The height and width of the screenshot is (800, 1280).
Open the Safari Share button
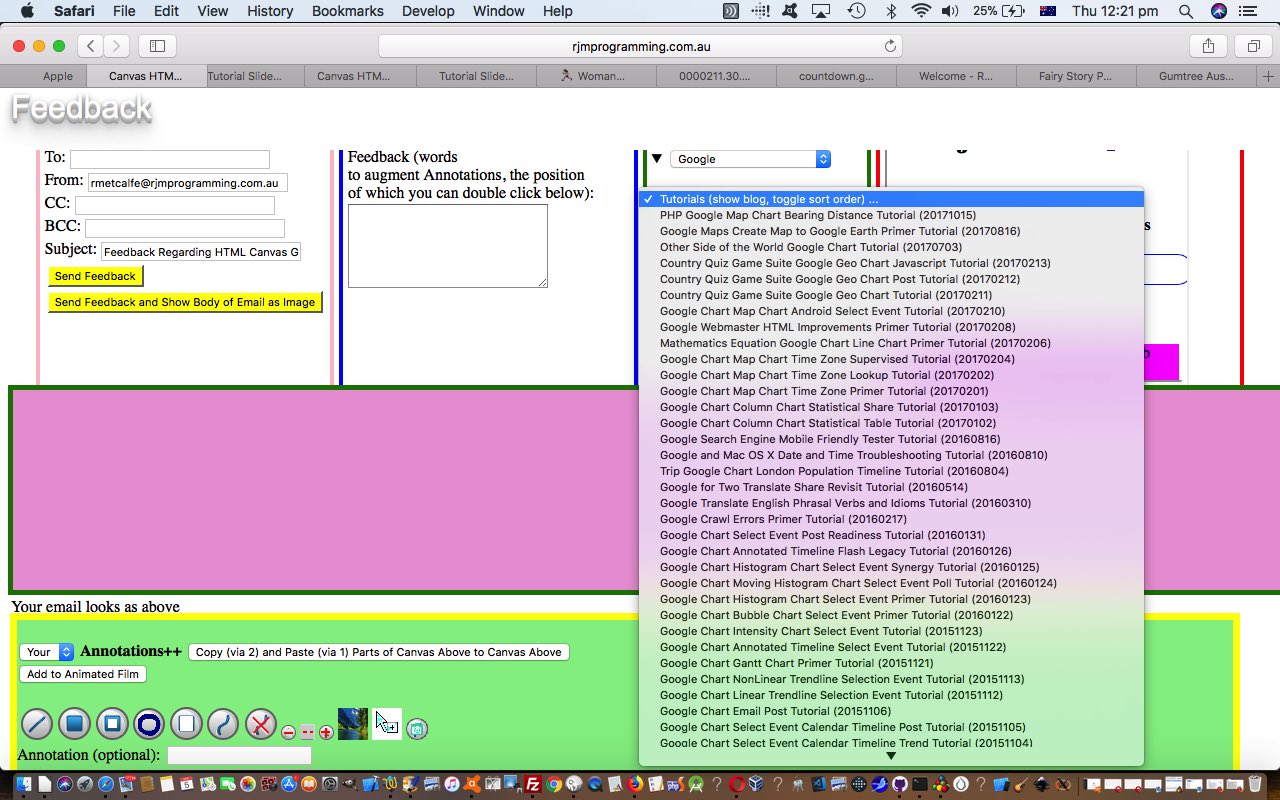pyautogui.click(x=1208, y=46)
